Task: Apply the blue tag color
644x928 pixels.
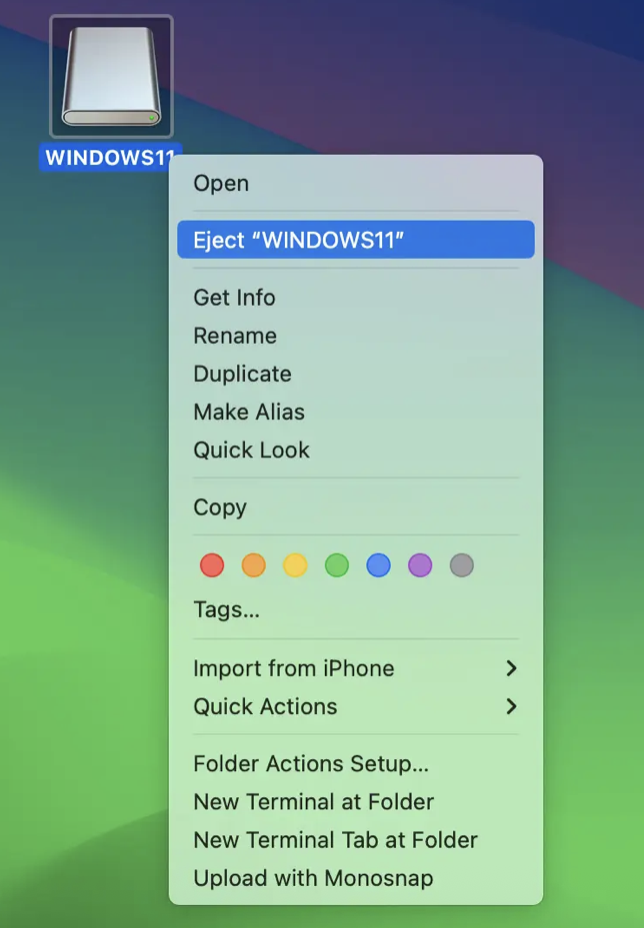Action: (378, 565)
